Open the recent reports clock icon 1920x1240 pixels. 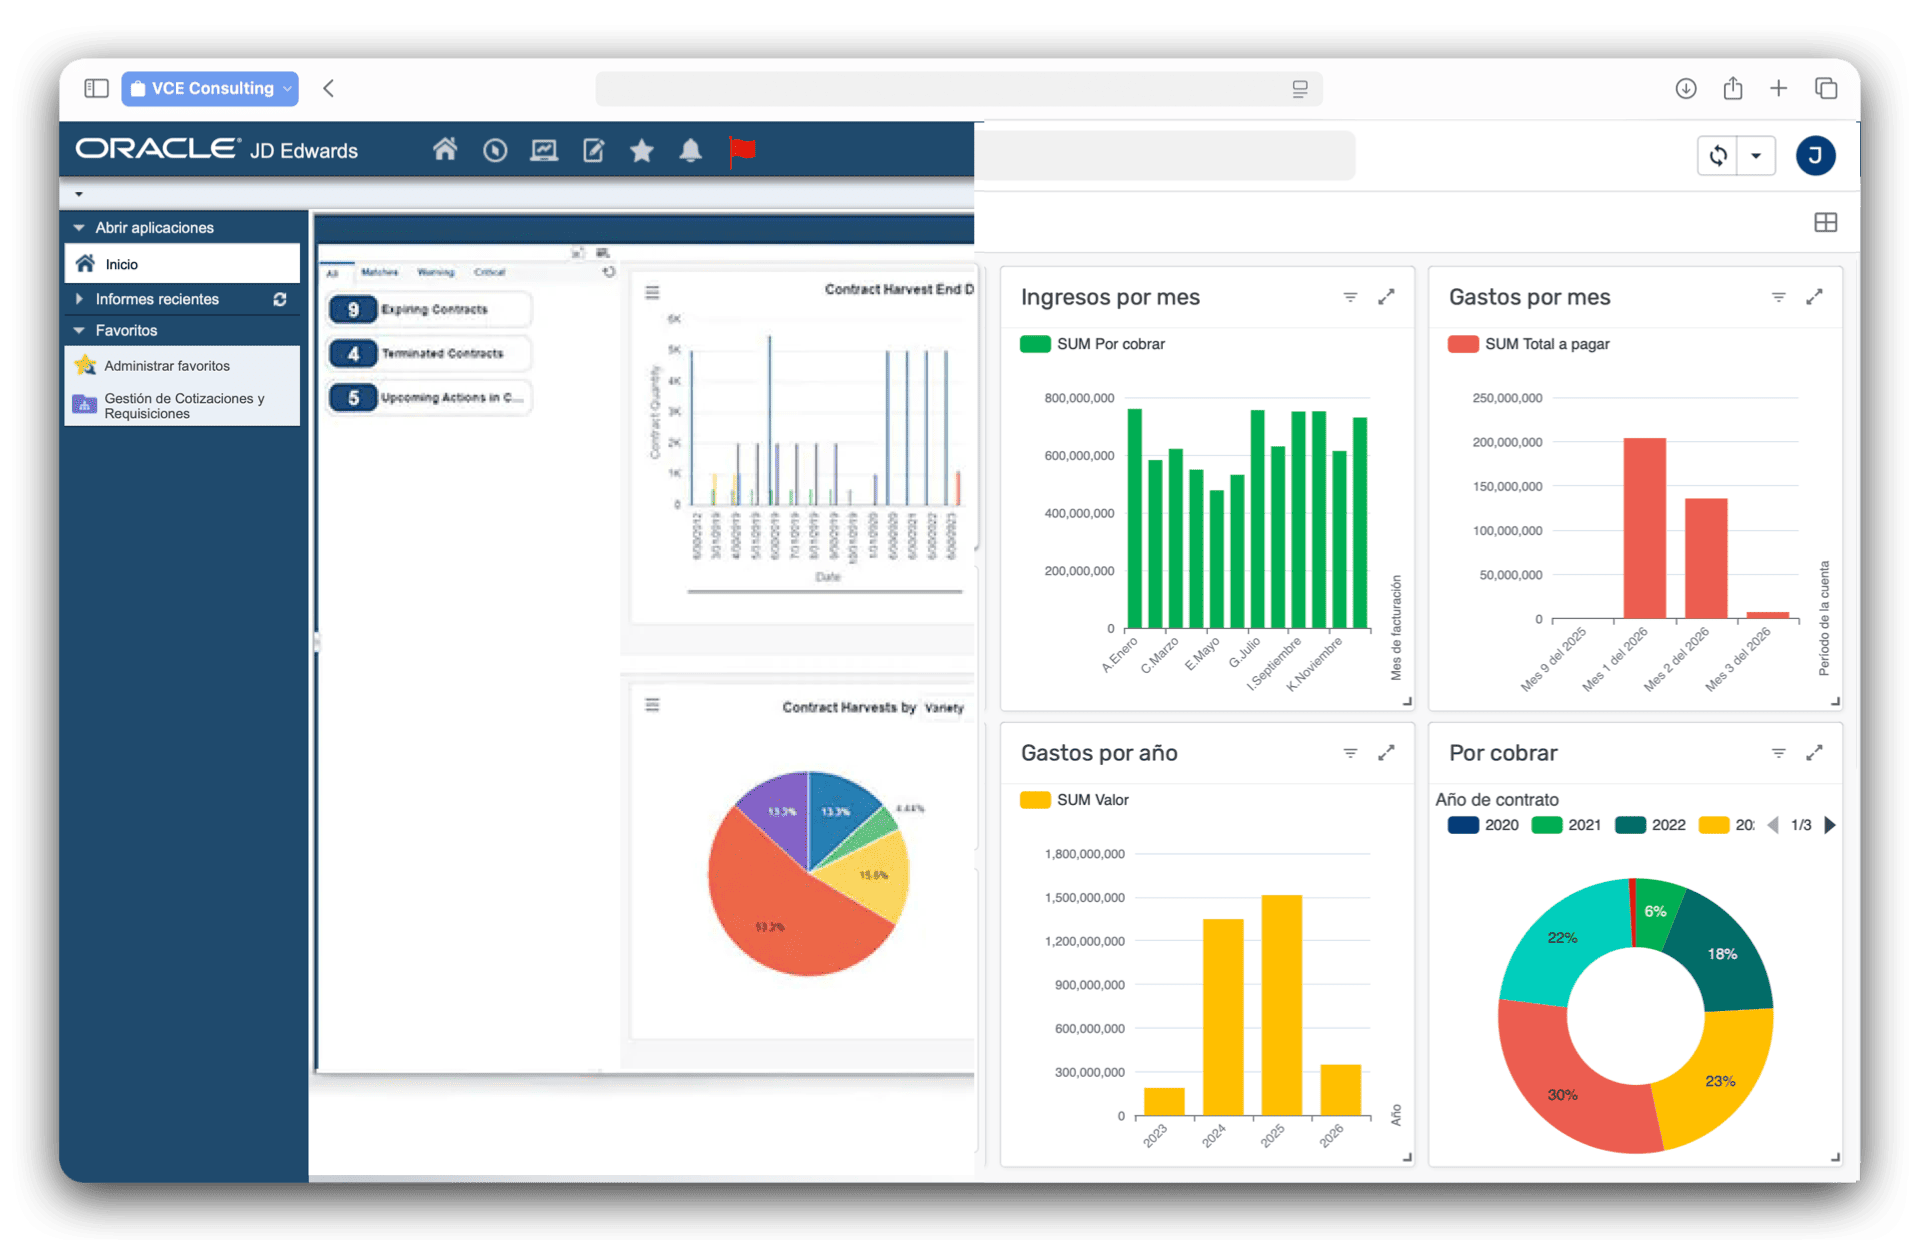(x=495, y=151)
